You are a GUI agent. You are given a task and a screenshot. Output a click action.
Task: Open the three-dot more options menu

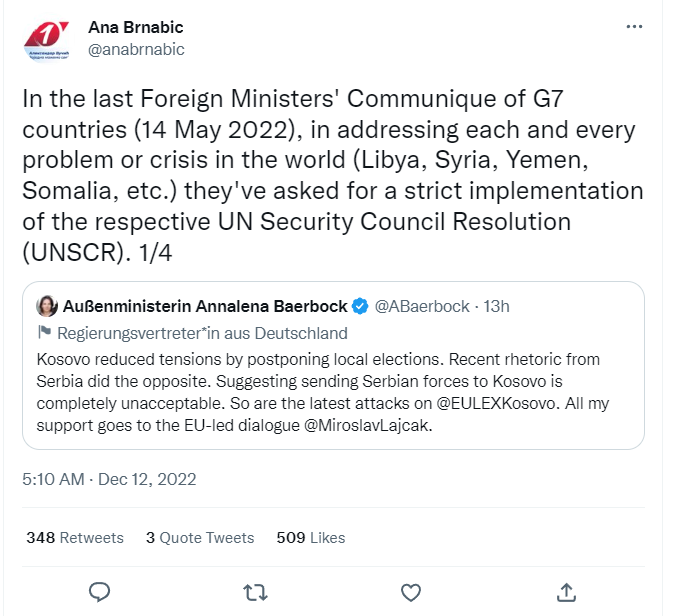634,27
